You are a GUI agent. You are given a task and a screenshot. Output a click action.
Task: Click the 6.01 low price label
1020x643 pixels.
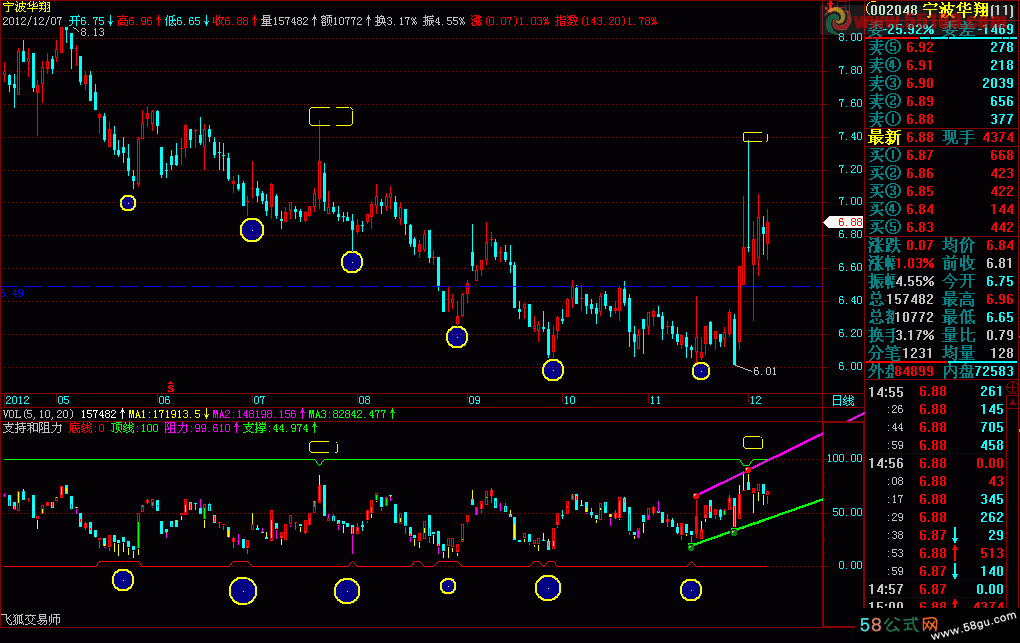[x=764, y=372]
